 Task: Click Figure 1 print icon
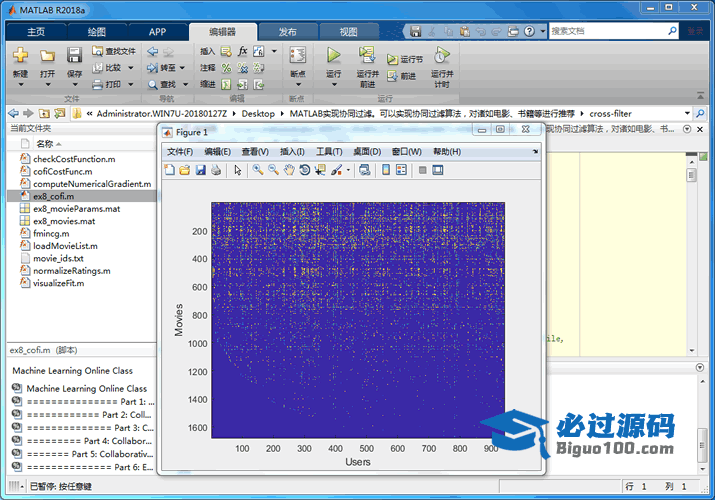tap(216, 170)
